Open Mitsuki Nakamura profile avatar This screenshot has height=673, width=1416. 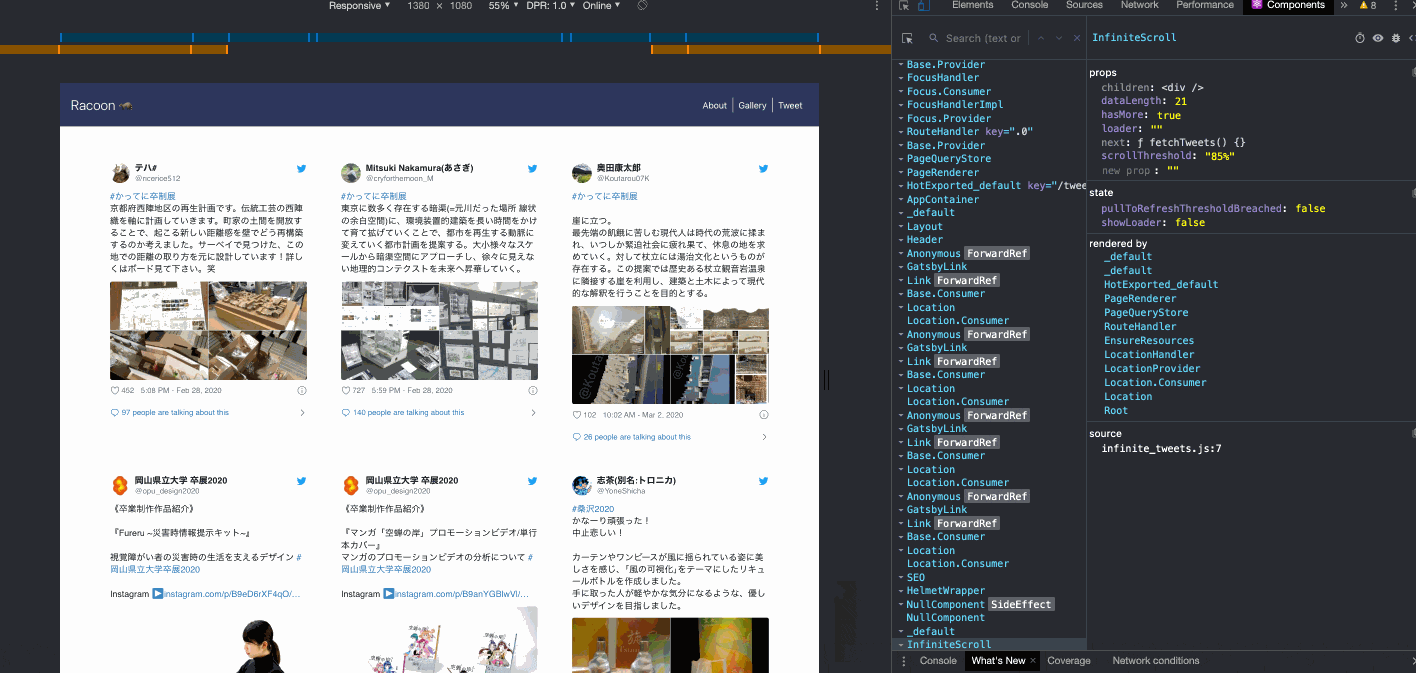[351, 172]
